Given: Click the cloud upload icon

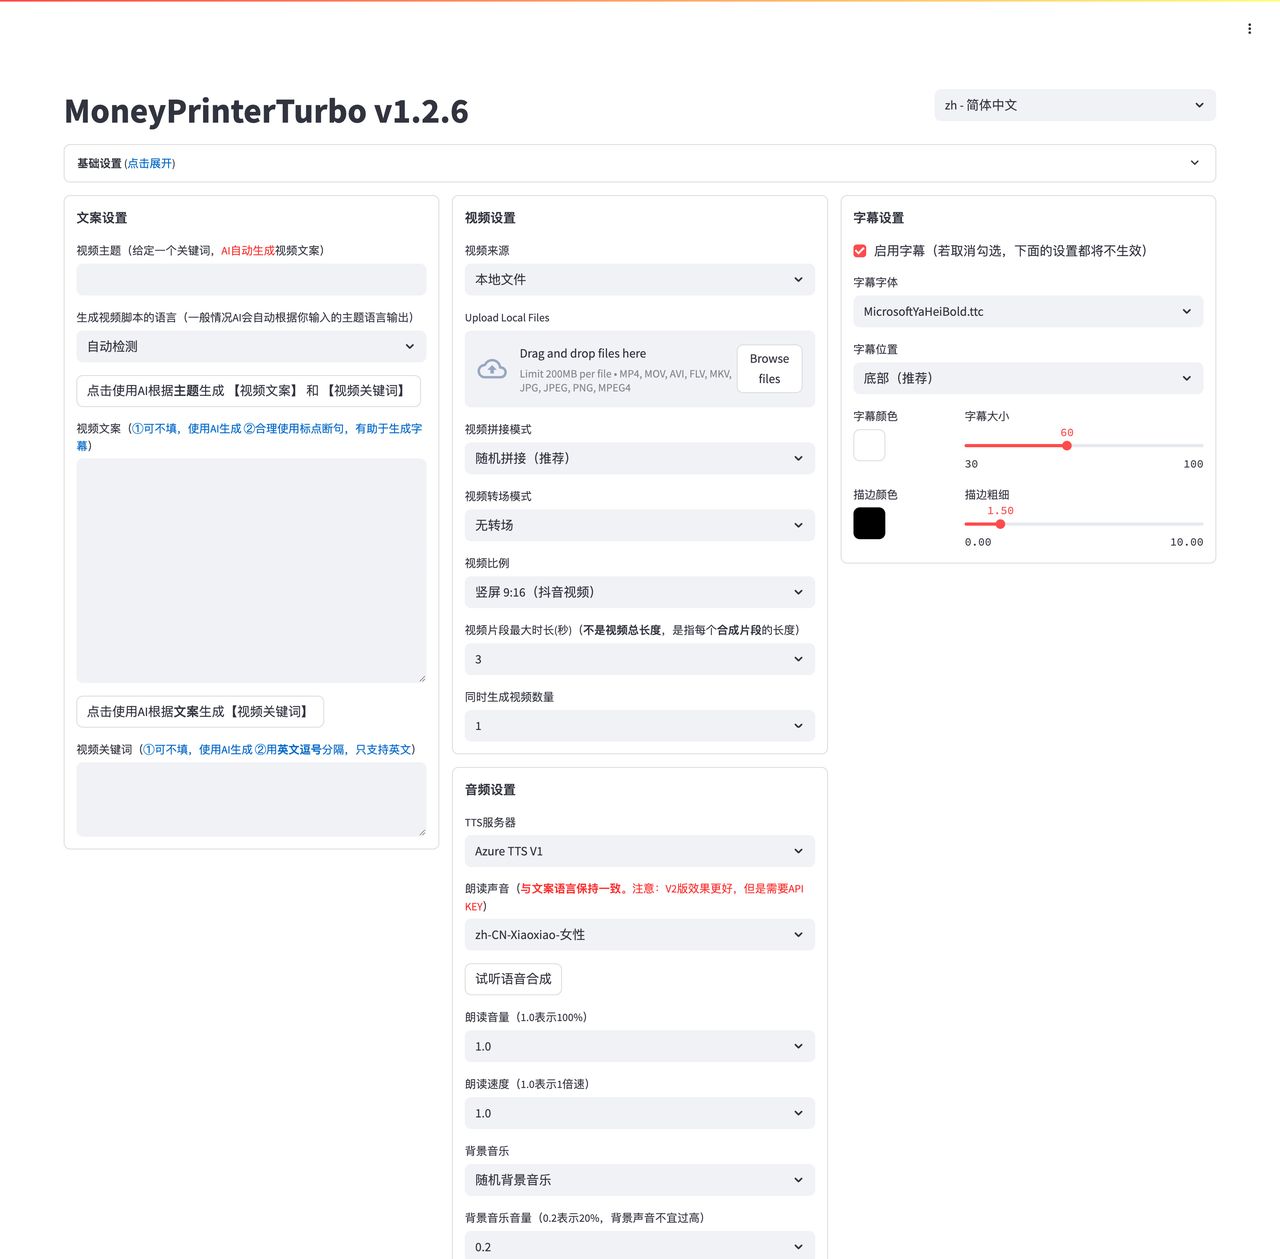Looking at the screenshot, I should click(492, 369).
